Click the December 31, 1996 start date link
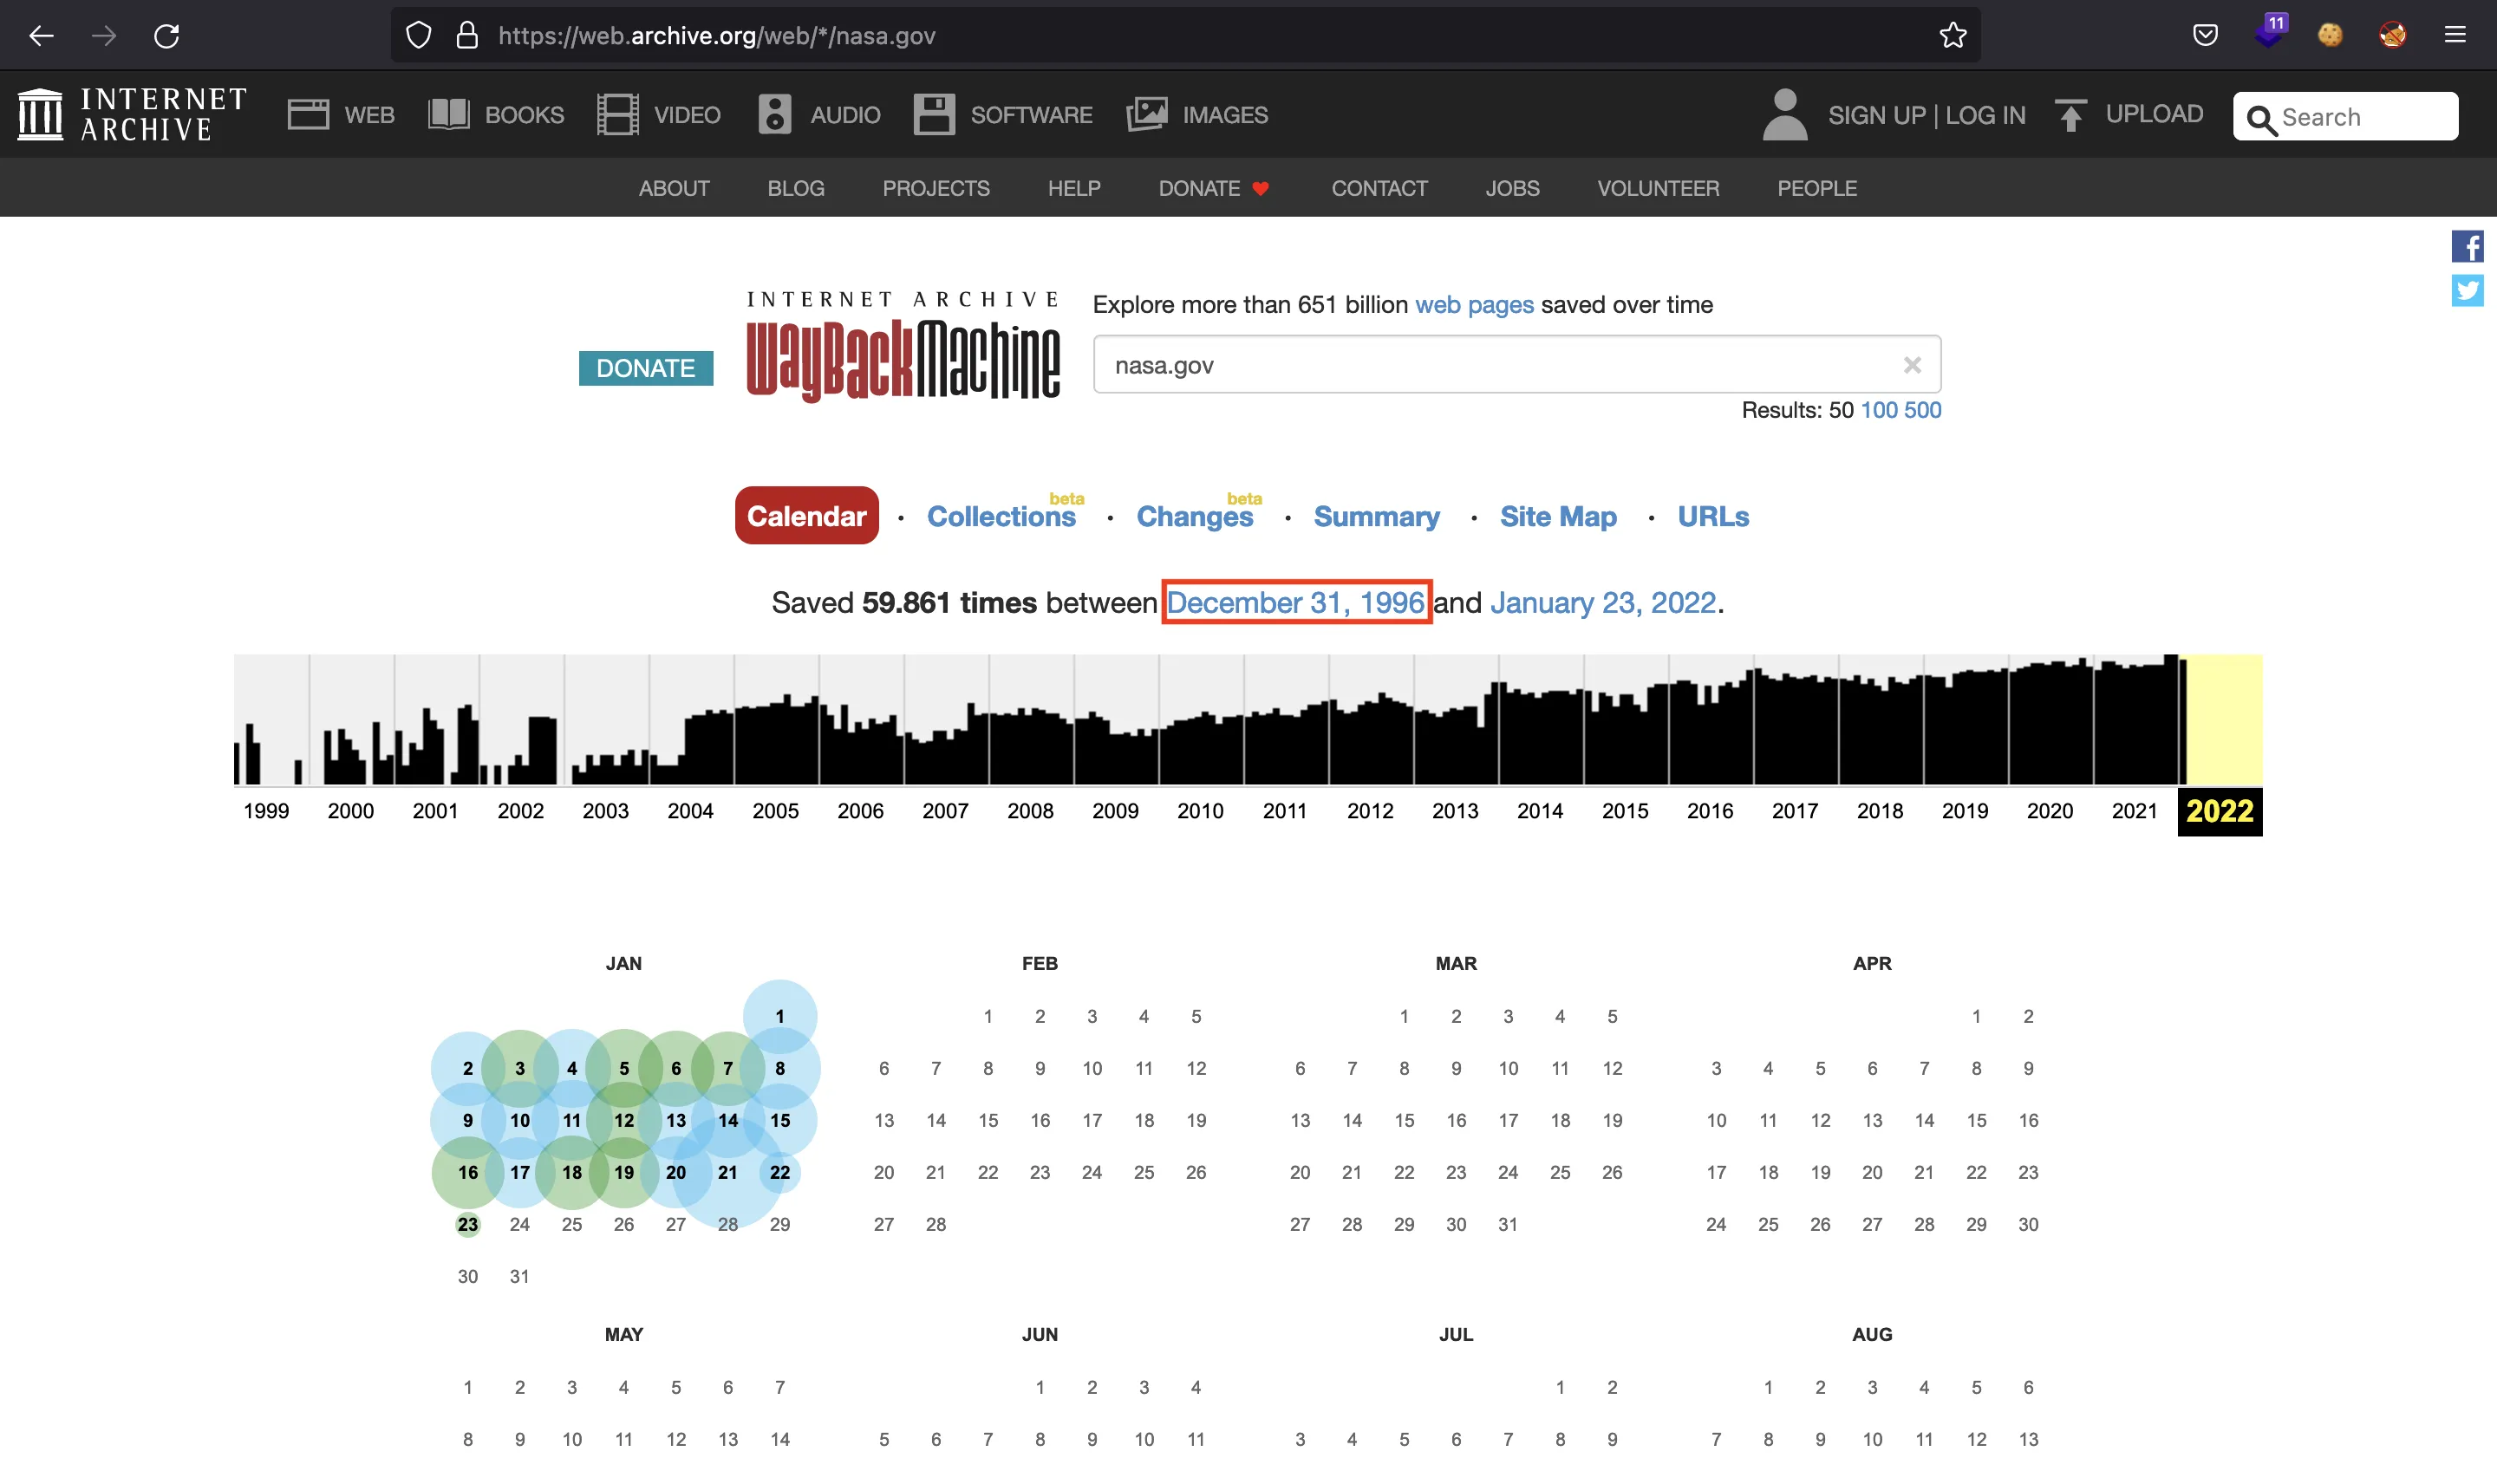 click(1294, 602)
